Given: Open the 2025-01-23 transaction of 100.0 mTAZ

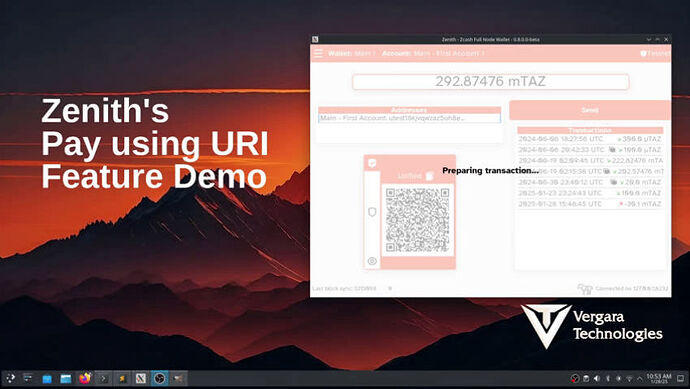Looking at the screenshot, I should 590,193.
